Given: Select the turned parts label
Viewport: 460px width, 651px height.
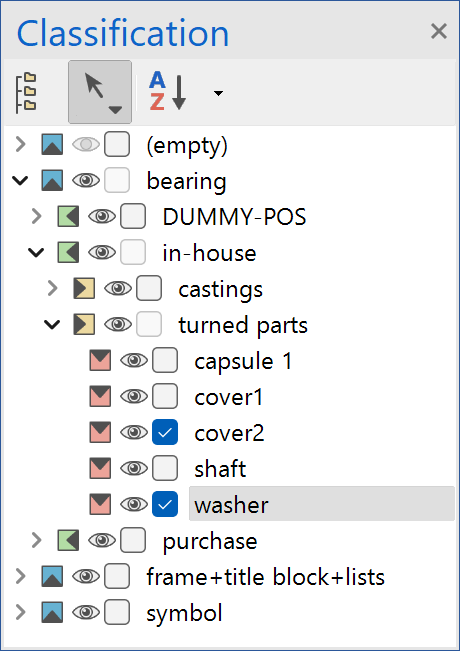Looking at the screenshot, I should tap(243, 325).
